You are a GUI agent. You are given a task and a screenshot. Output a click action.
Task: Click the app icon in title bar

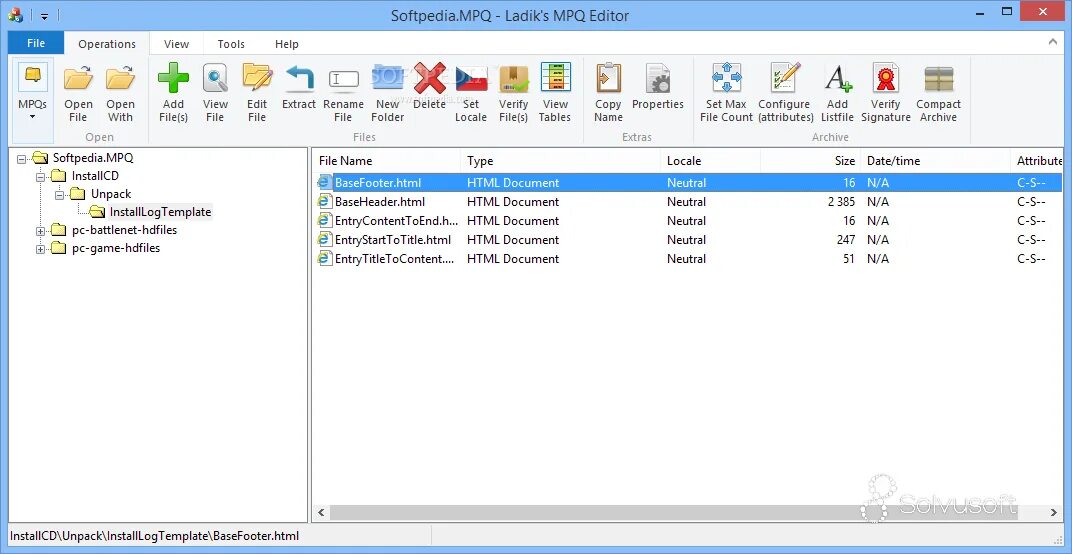point(15,15)
